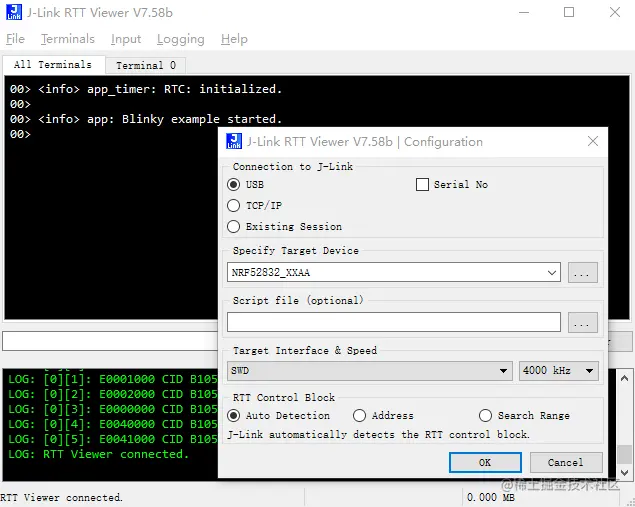Select TCP/IP connection option
This screenshot has width=635, height=507.
[234, 206]
